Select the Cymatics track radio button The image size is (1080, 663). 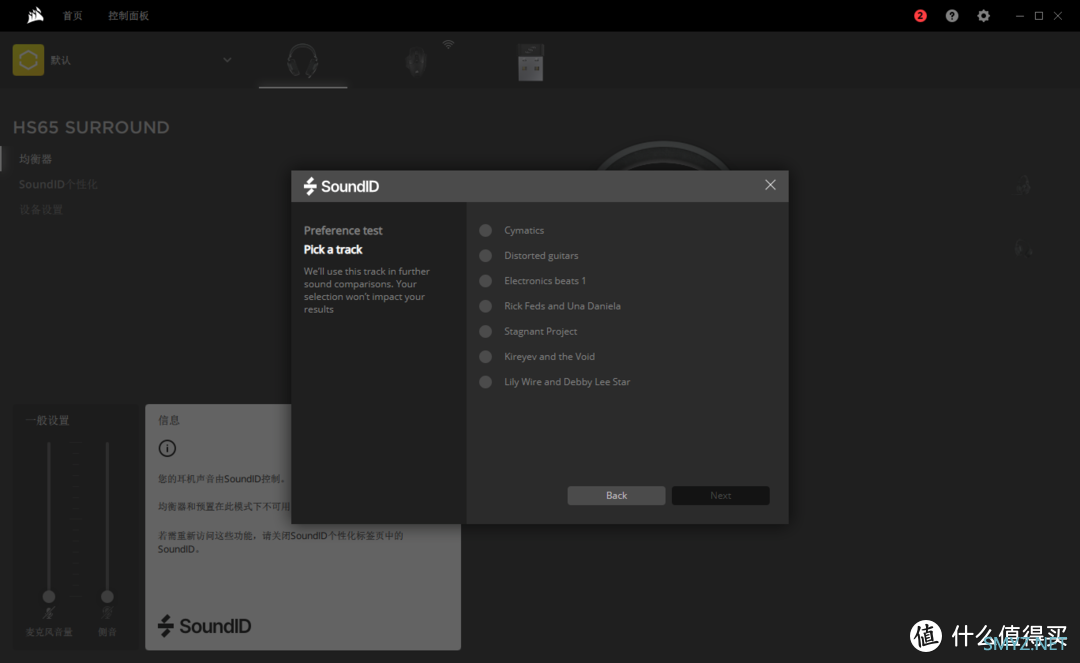(x=486, y=231)
